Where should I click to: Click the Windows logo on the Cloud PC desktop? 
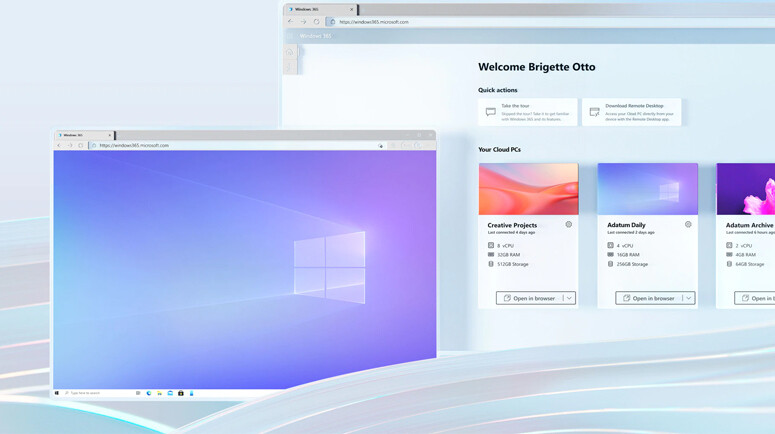click(330, 267)
